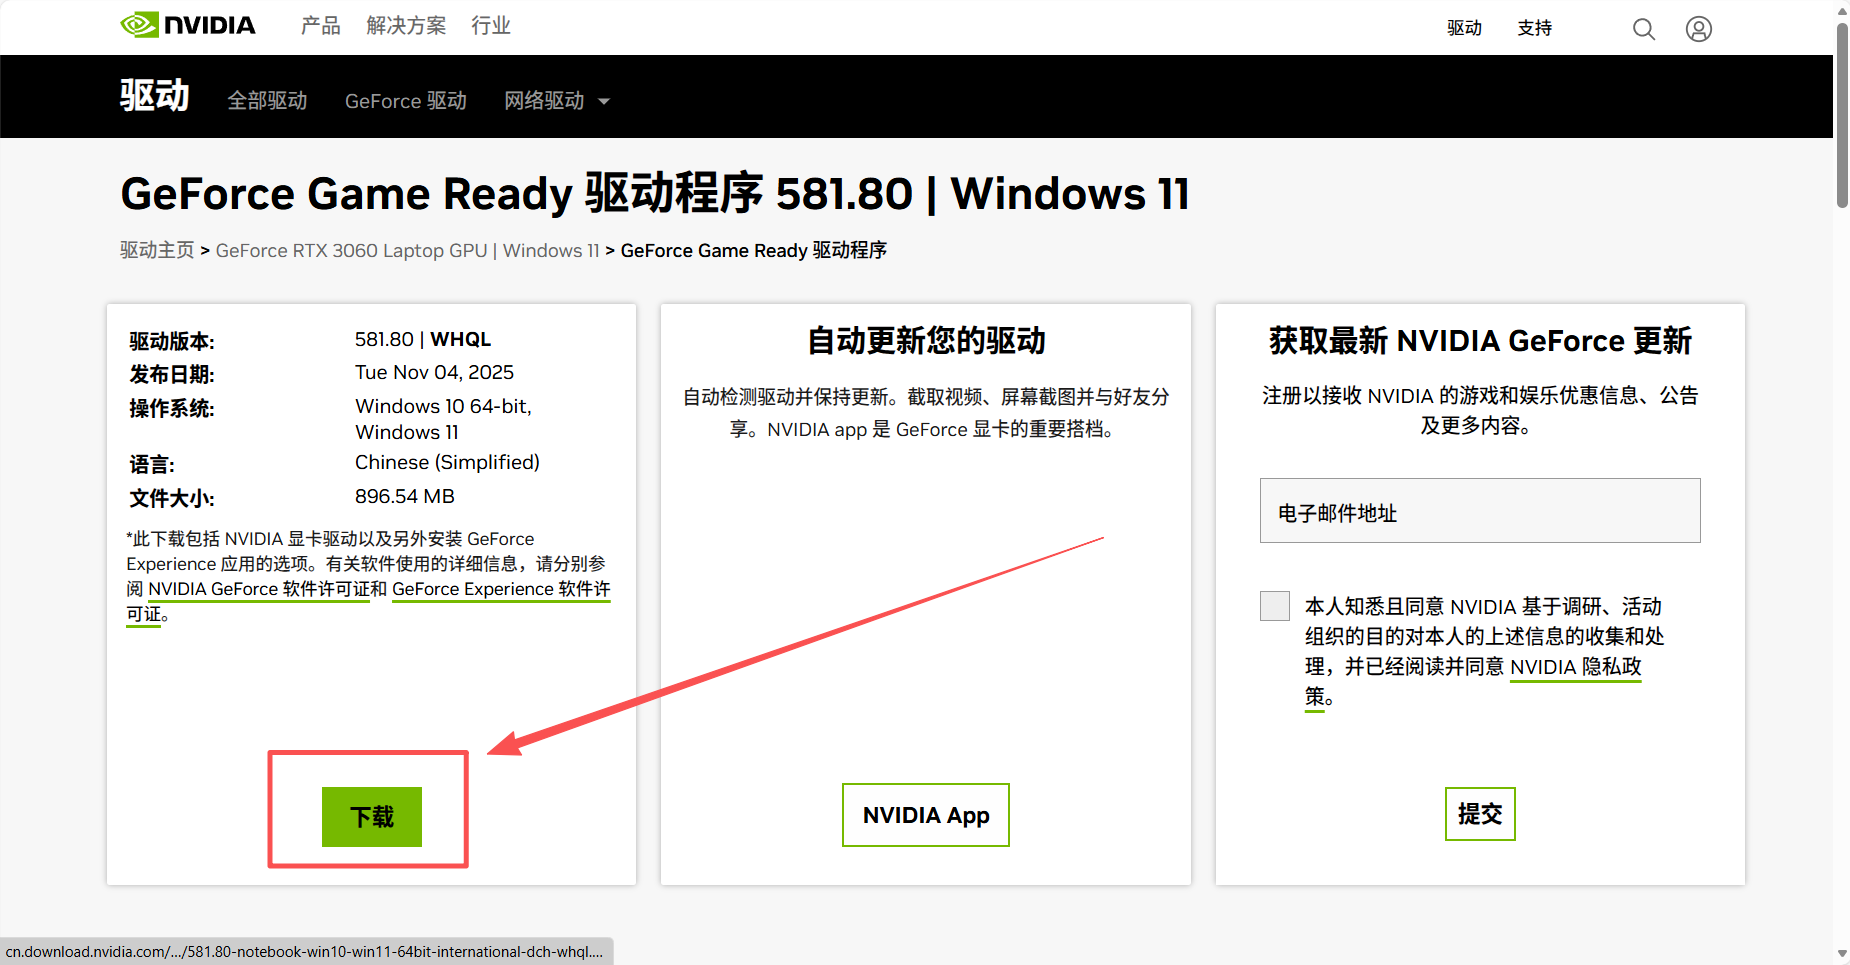Click the 提交 button

pos(1480,814)
